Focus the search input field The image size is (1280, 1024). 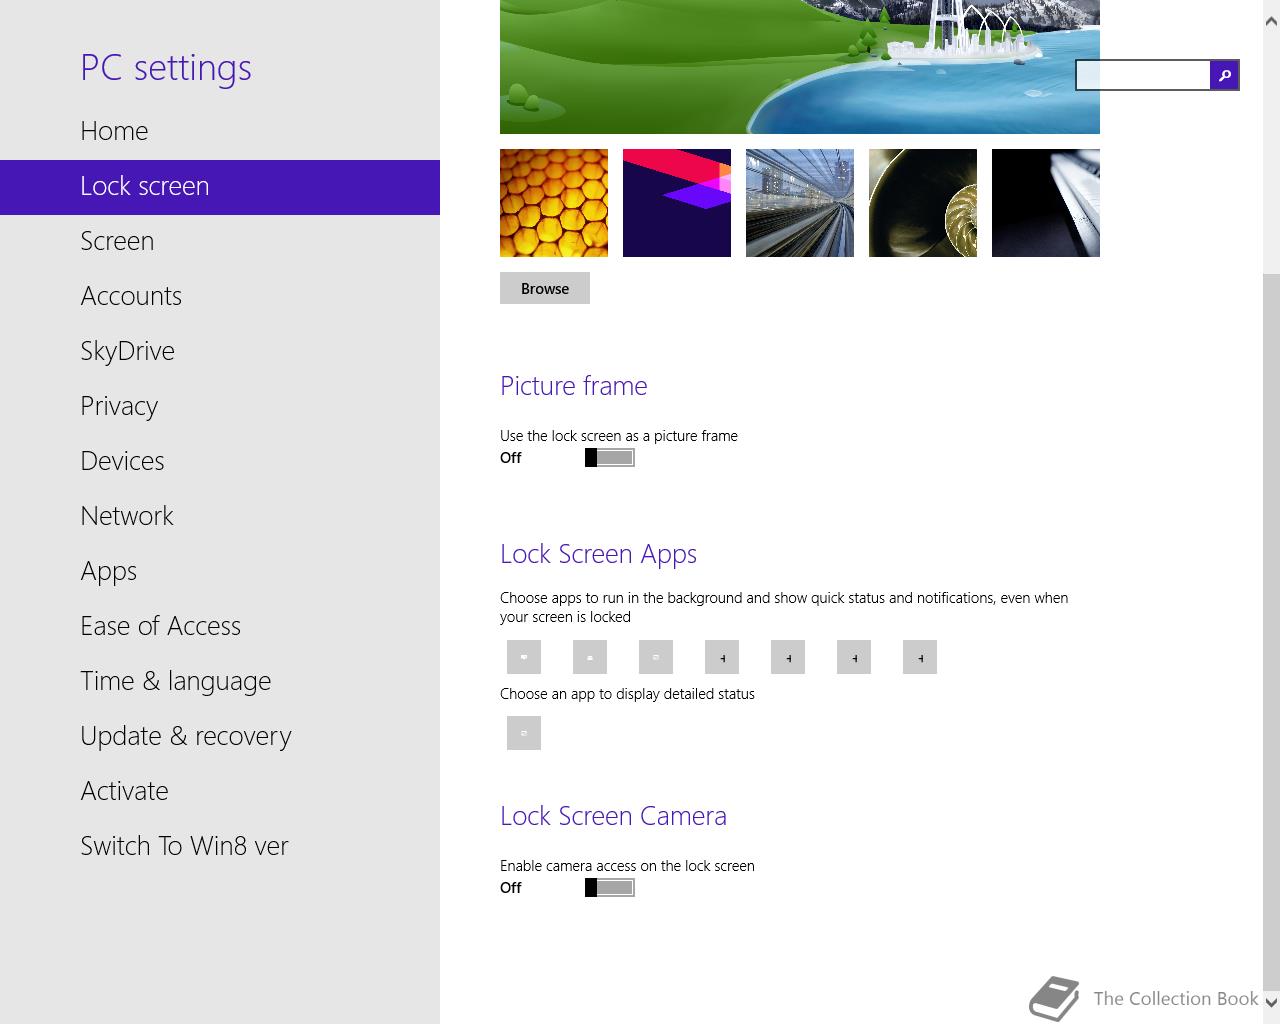(x=1143, y=75)
